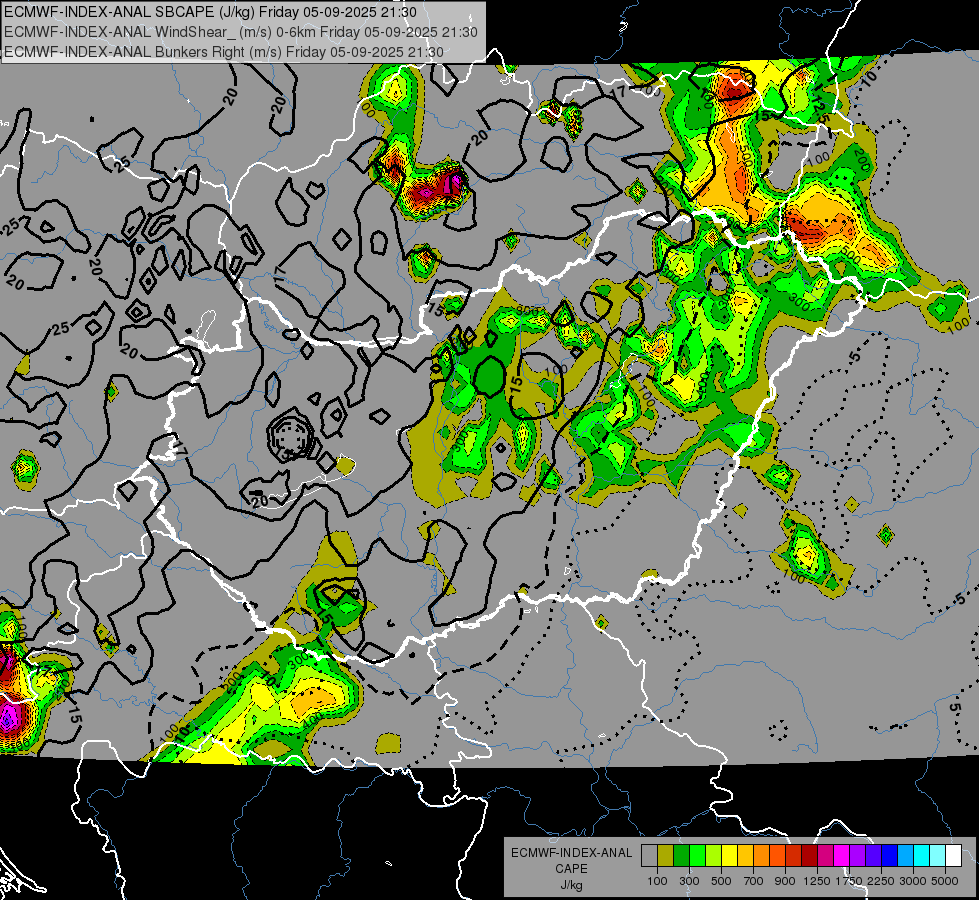Click the WindShear 0-6km title line
The width and height of the screenshot is (979, 900).
point(241,32)
